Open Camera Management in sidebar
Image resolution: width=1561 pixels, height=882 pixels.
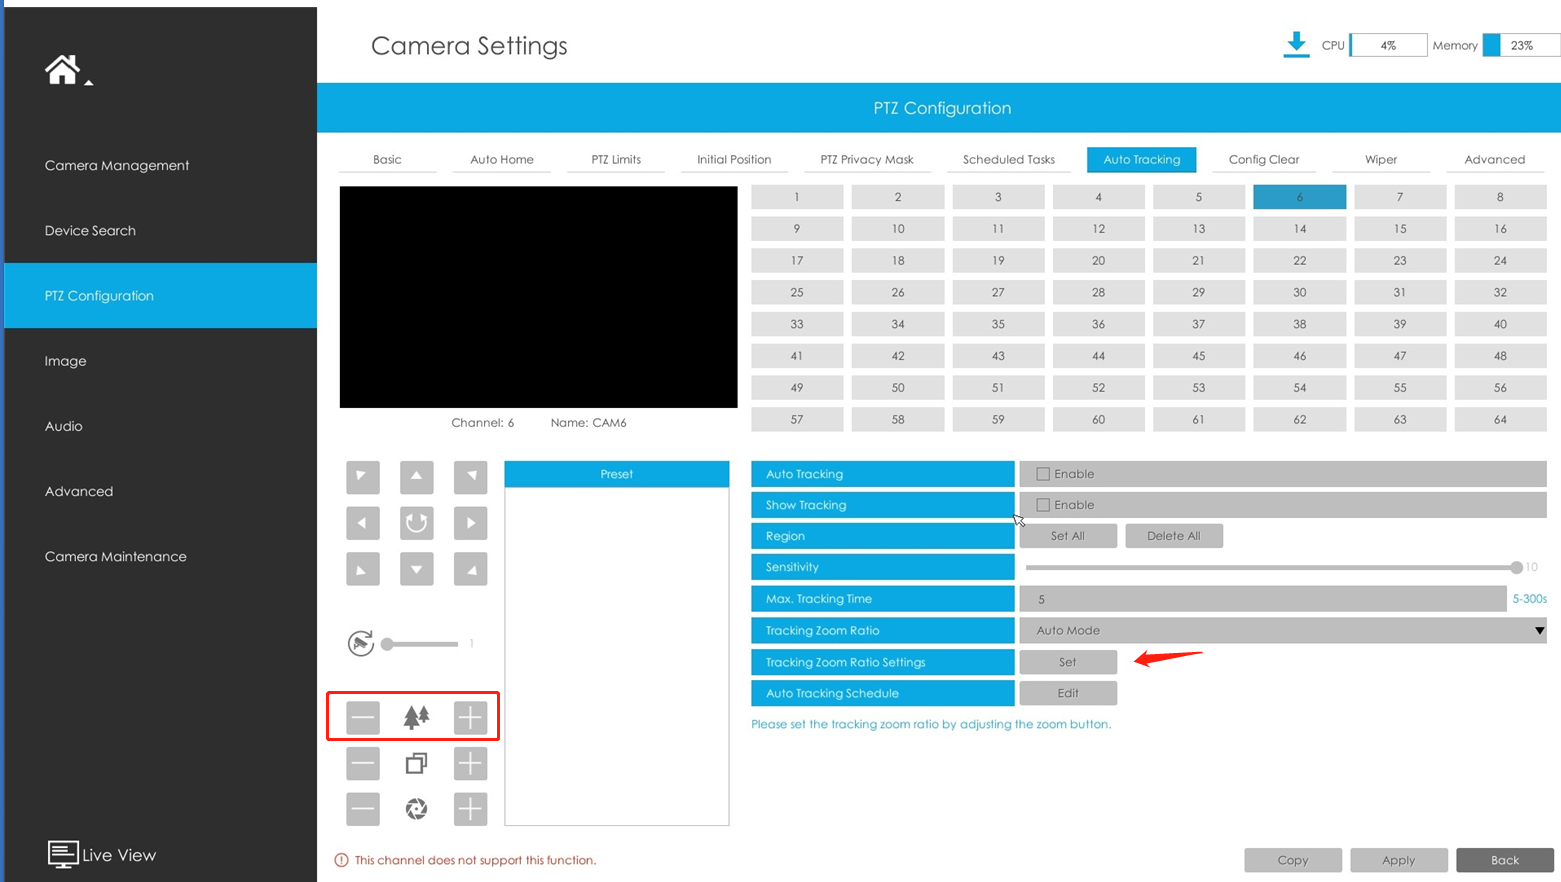(117, 165)
